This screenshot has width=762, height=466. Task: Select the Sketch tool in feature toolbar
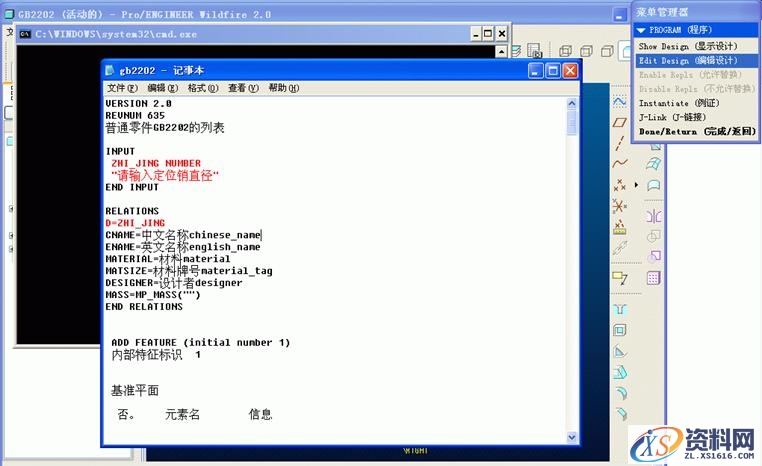619,101
